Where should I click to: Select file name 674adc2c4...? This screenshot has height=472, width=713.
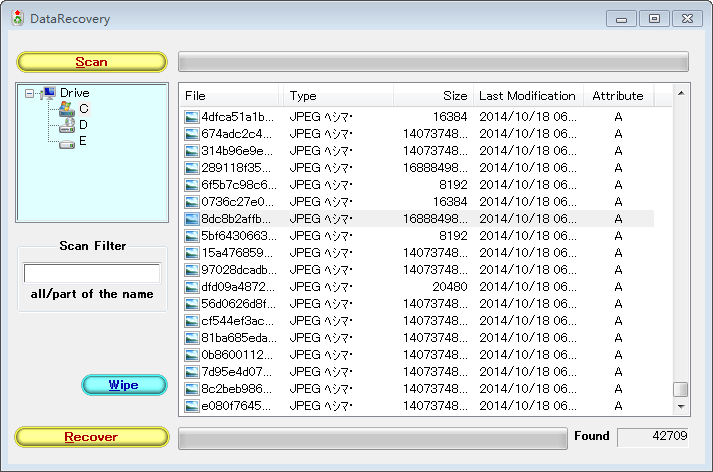(x=236, y=134)
